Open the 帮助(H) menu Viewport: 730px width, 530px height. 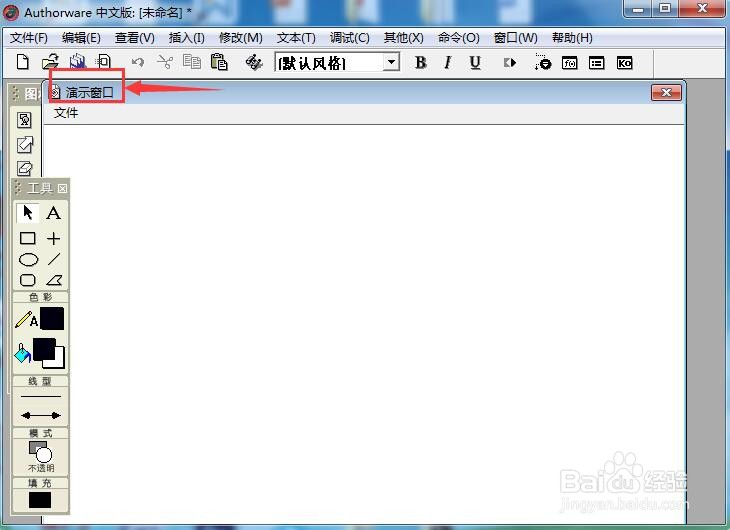pyautogui.click(x=572, y=38)
